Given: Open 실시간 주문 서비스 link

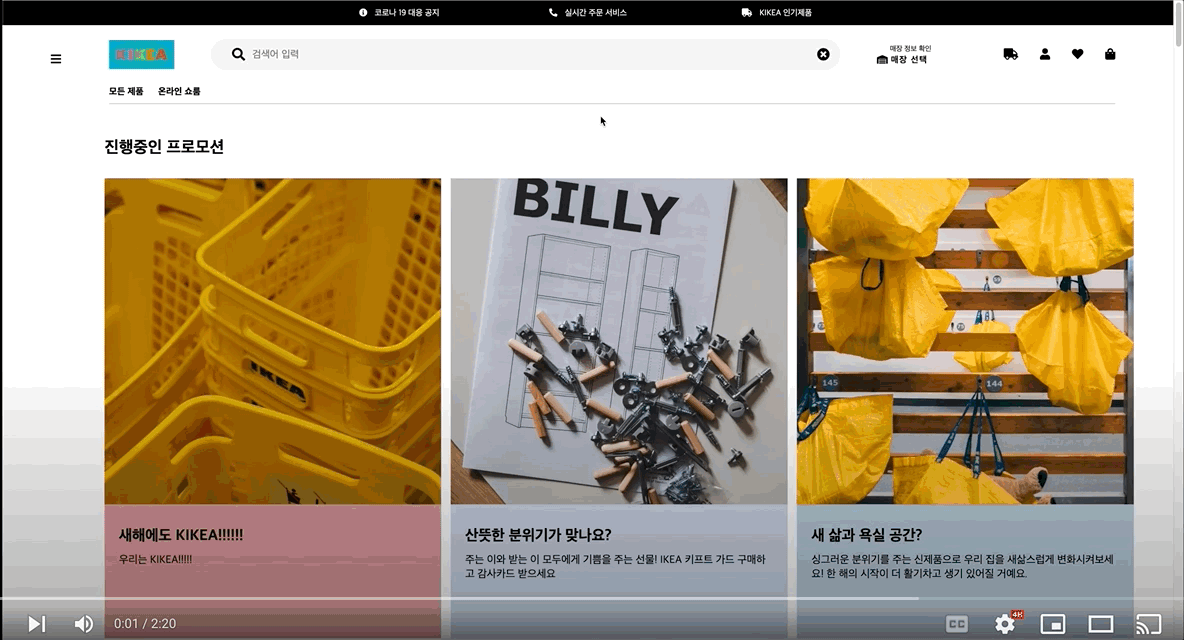Looking at the screenshot, I should [595, 13].
